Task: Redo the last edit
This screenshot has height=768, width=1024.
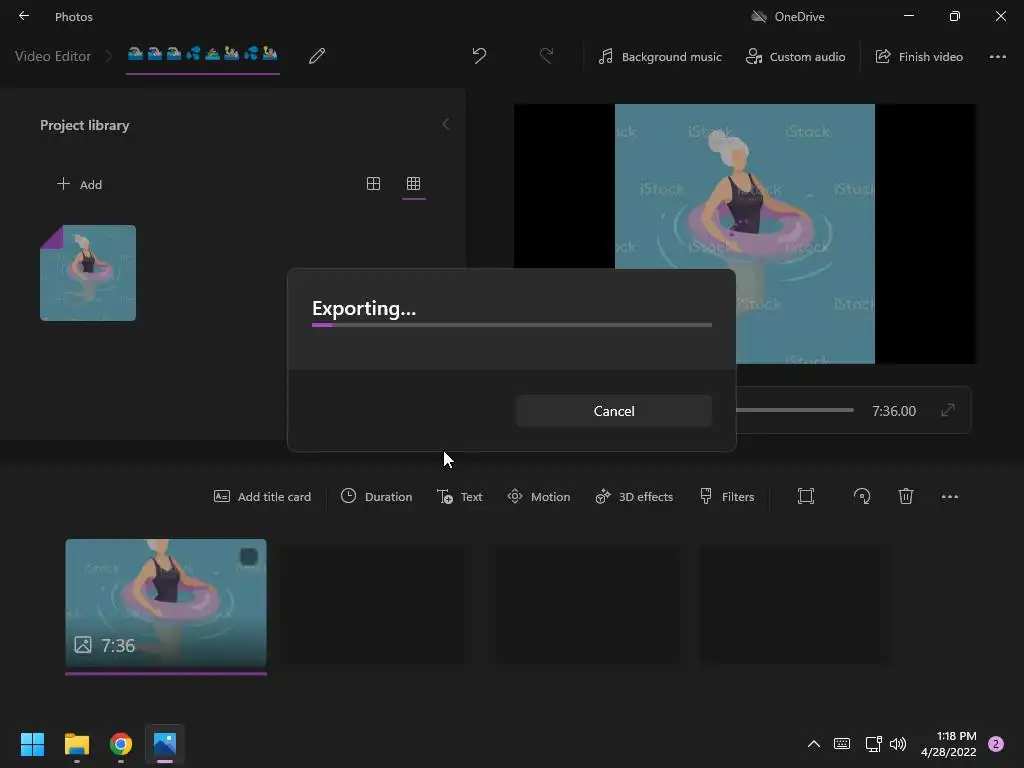Action: pyautogui.click(x=547, y=56)
